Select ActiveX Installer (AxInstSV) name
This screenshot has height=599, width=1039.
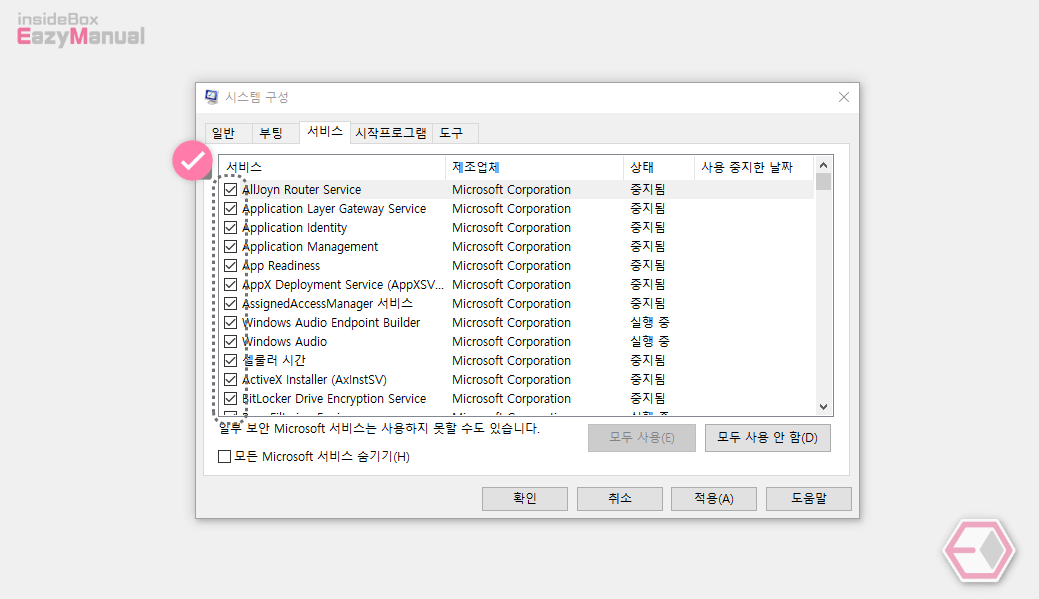(314, 380)
